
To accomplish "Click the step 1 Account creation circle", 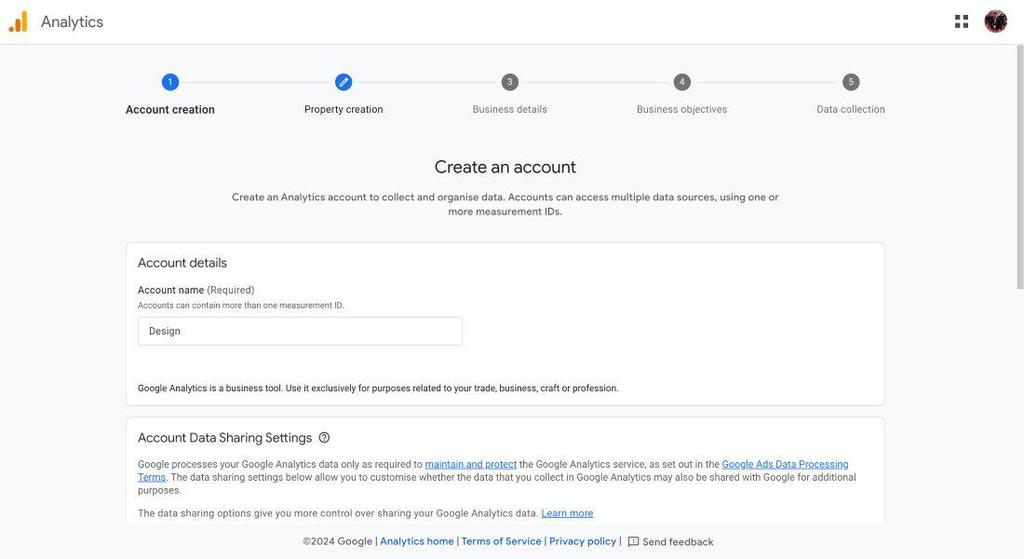I will point(170,82).
